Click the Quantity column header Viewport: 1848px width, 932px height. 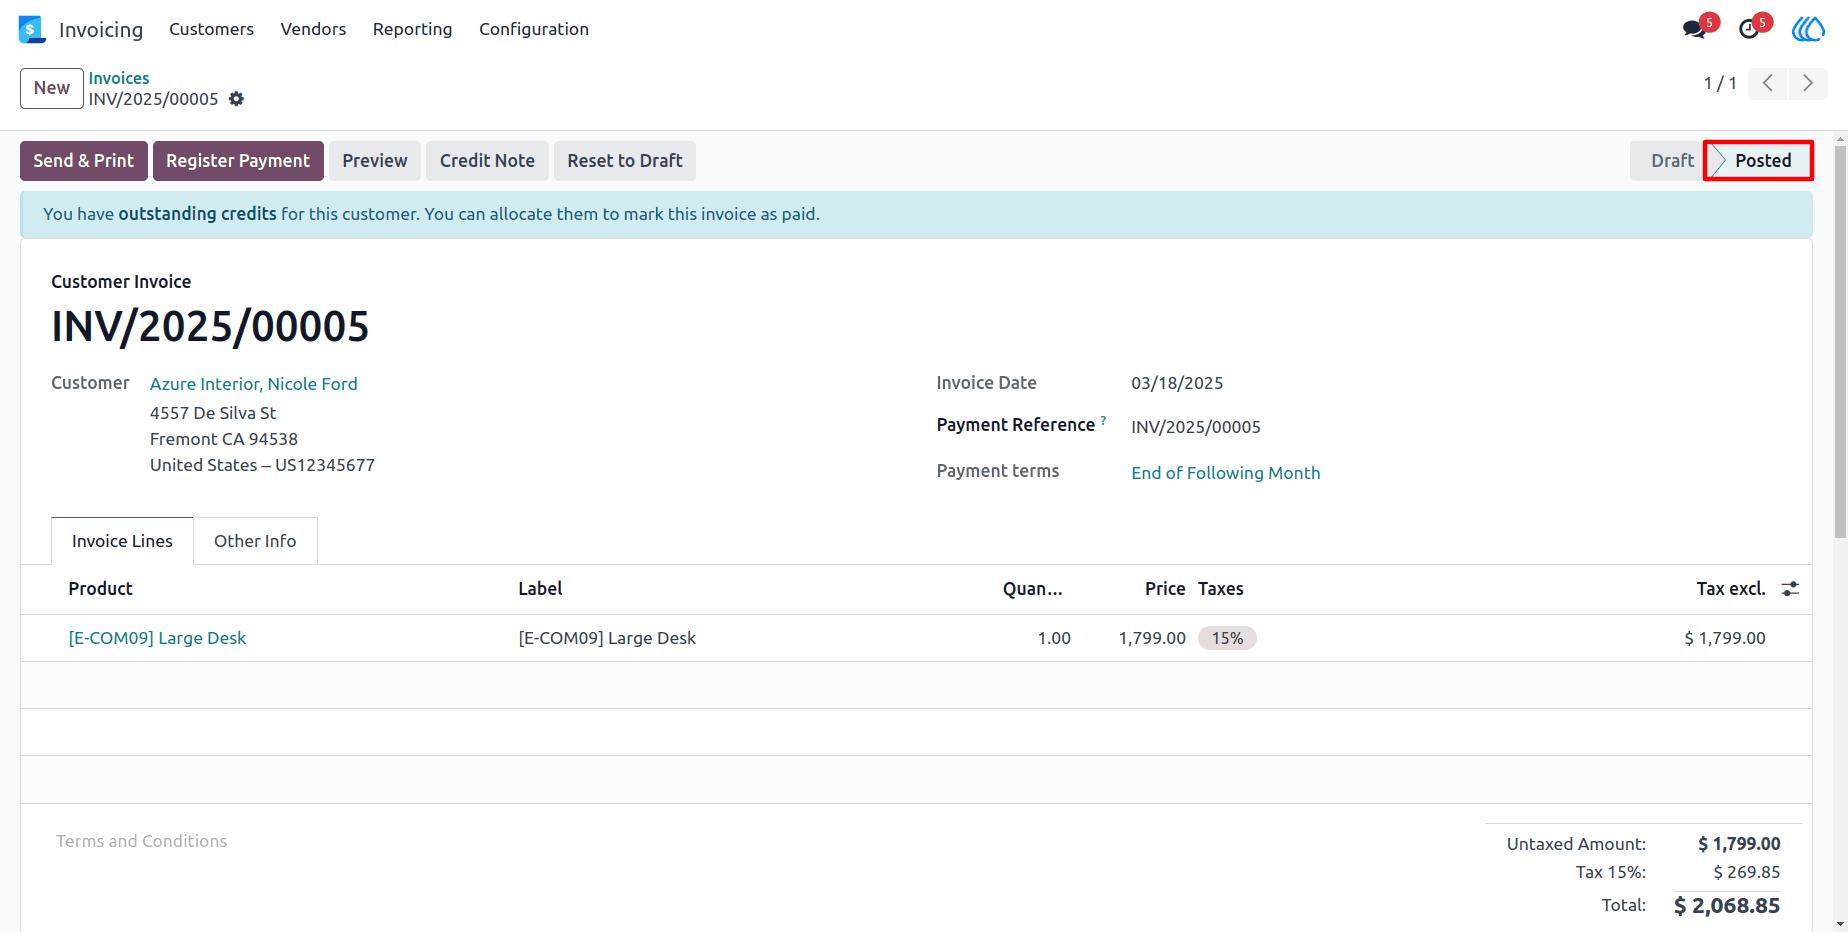pyautogui.click(x=1033, y=589)
